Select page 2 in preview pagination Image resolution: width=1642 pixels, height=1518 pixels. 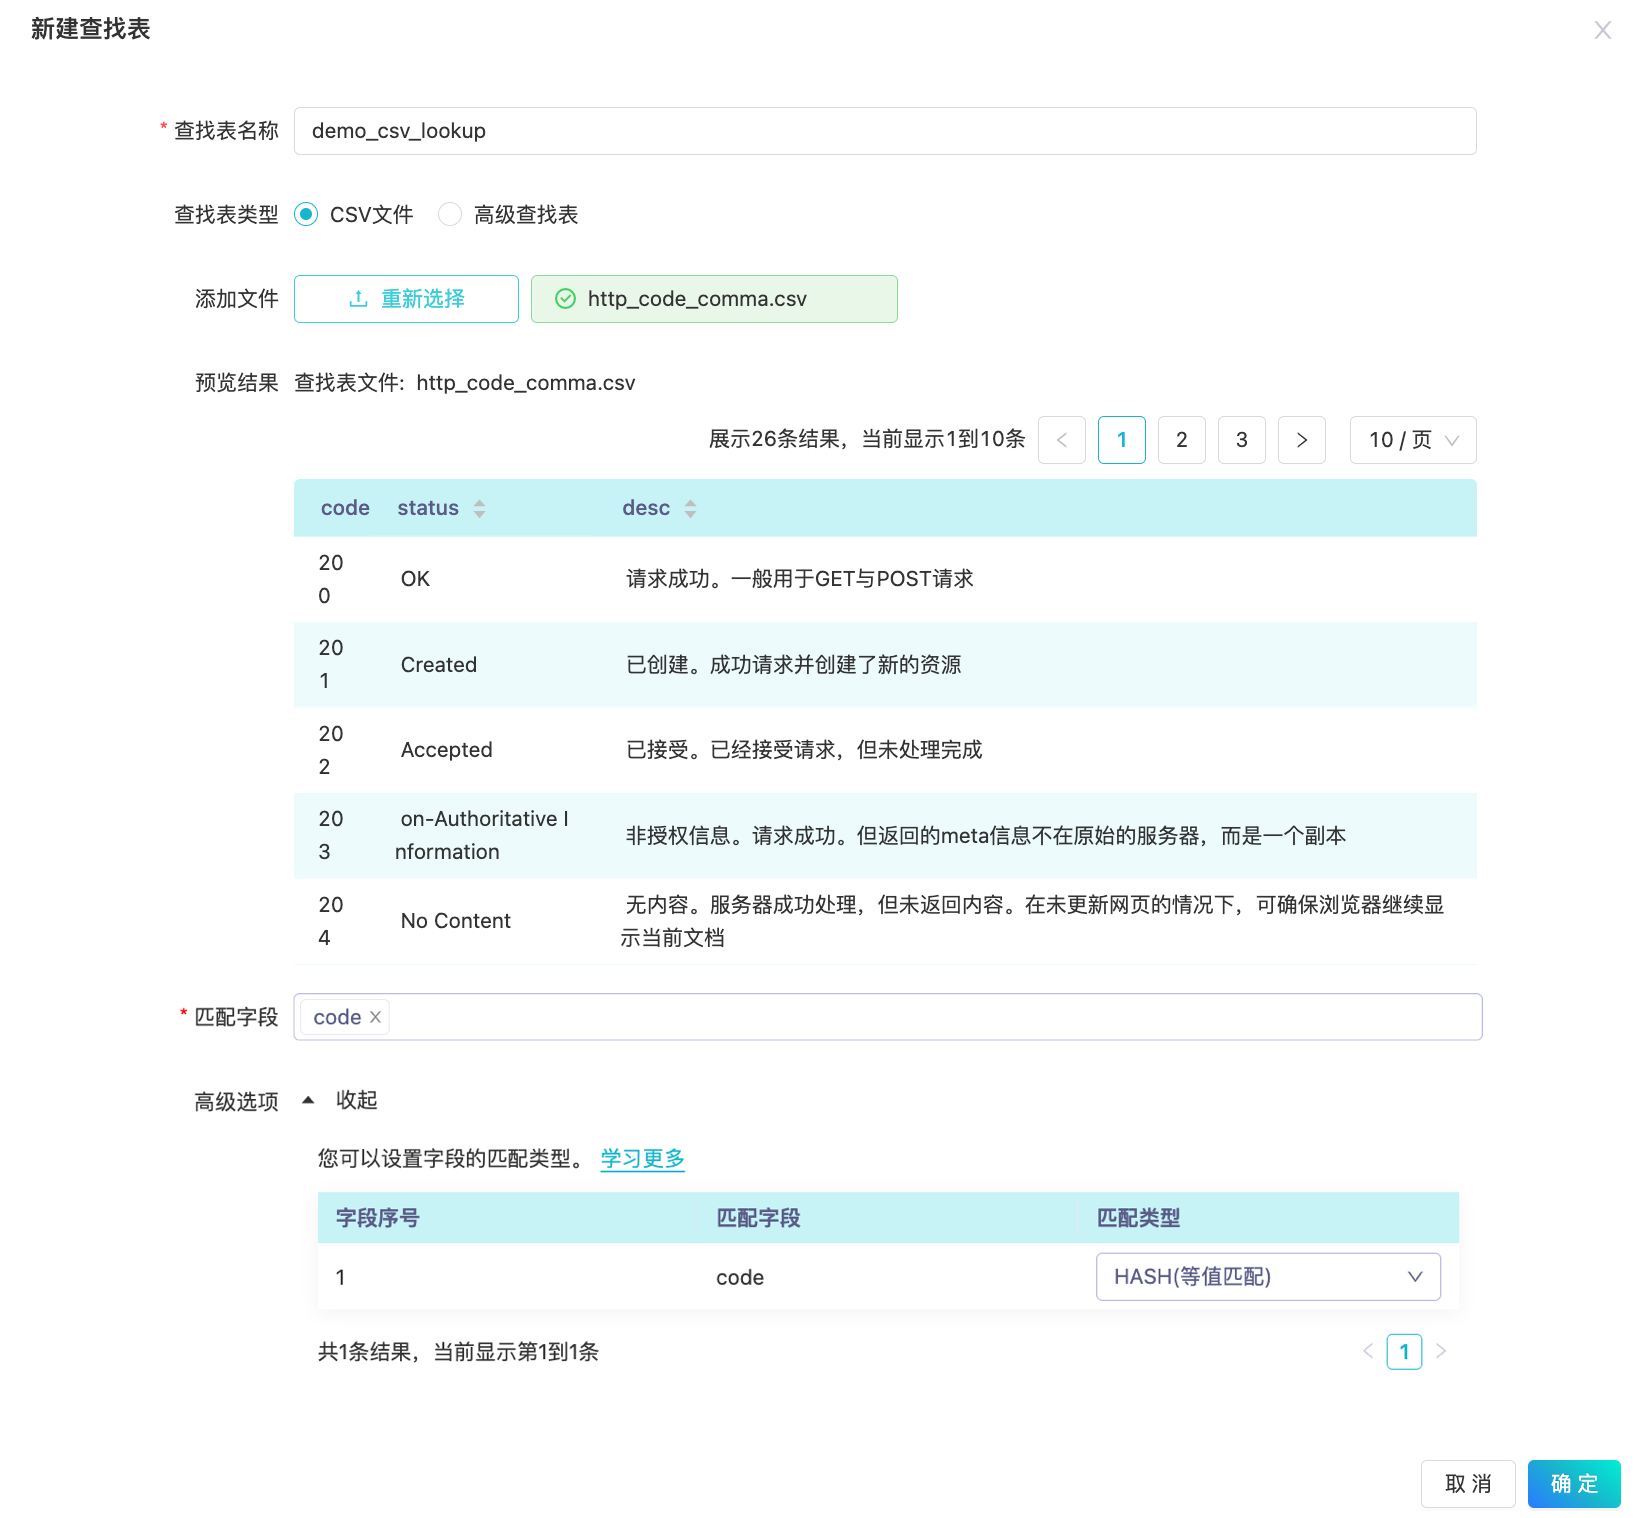[x=1182, y=440]
